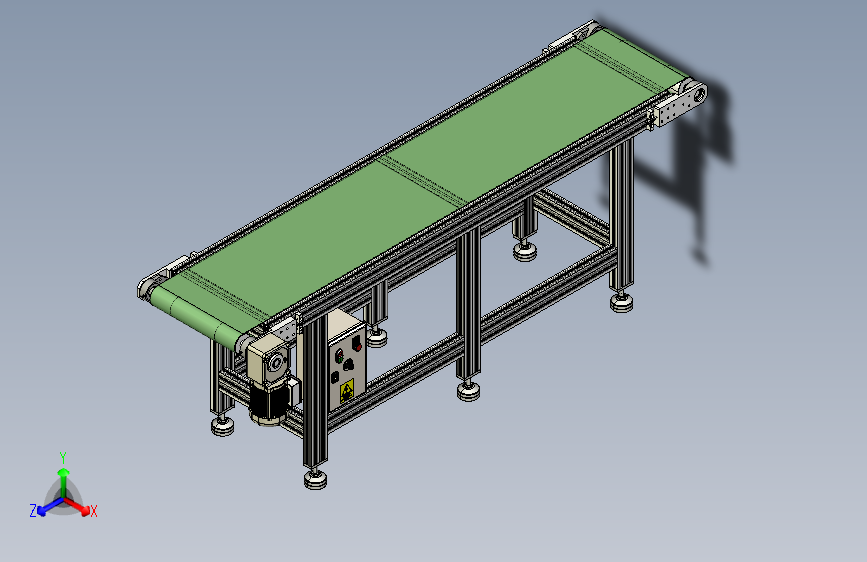Select the roller at the motor end of belt
Viewport: 867px width, 562px height.
point(195,318)
